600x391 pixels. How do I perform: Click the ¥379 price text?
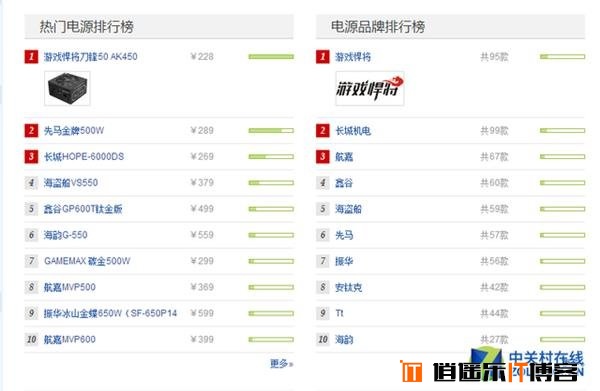coord(202,182)
